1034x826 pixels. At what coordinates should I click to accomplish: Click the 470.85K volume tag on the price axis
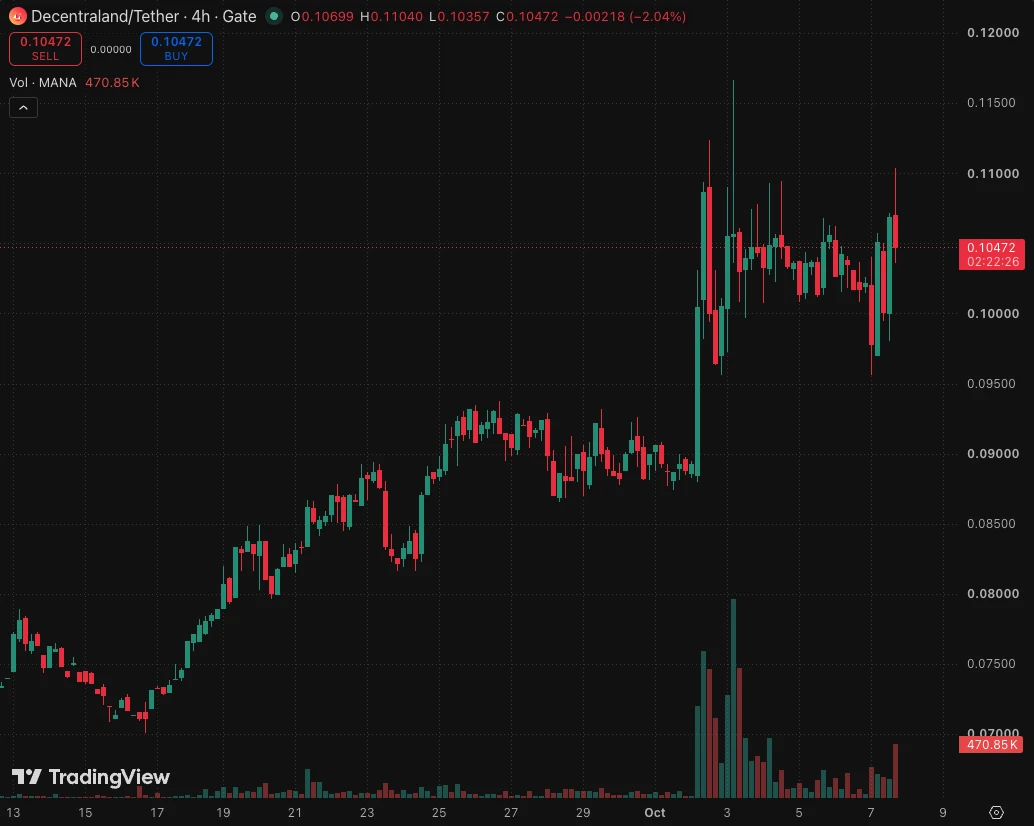[992, 745]
